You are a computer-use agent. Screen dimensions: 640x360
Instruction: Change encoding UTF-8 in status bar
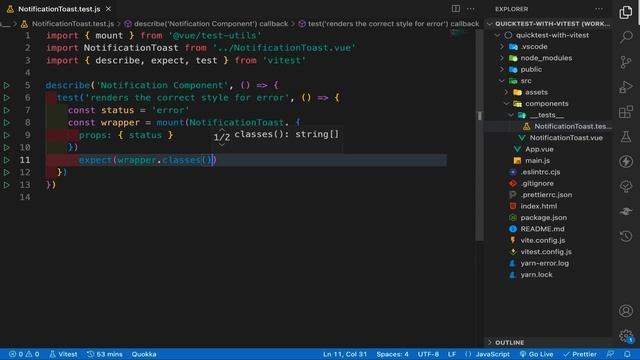[x=428, y=354]
